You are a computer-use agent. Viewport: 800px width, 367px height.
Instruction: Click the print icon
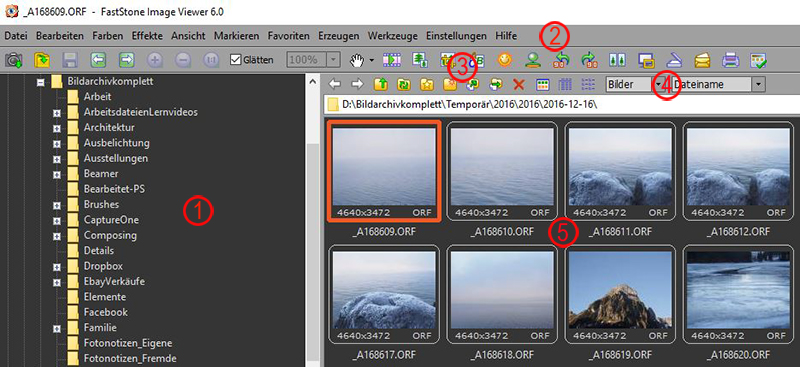click(x=731, y=60)
